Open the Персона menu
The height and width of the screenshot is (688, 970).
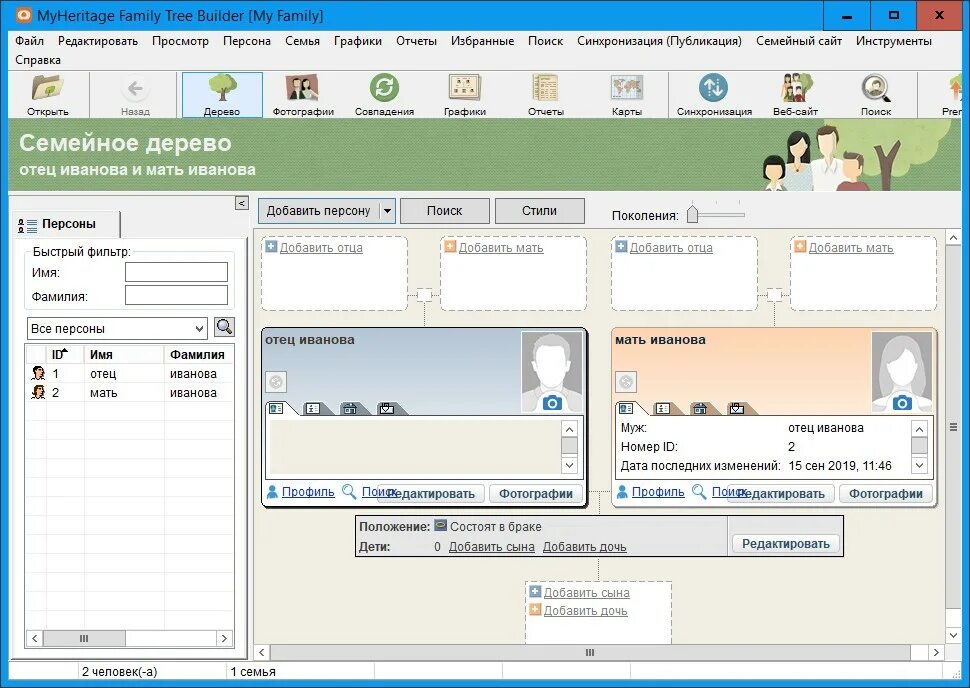247,41
